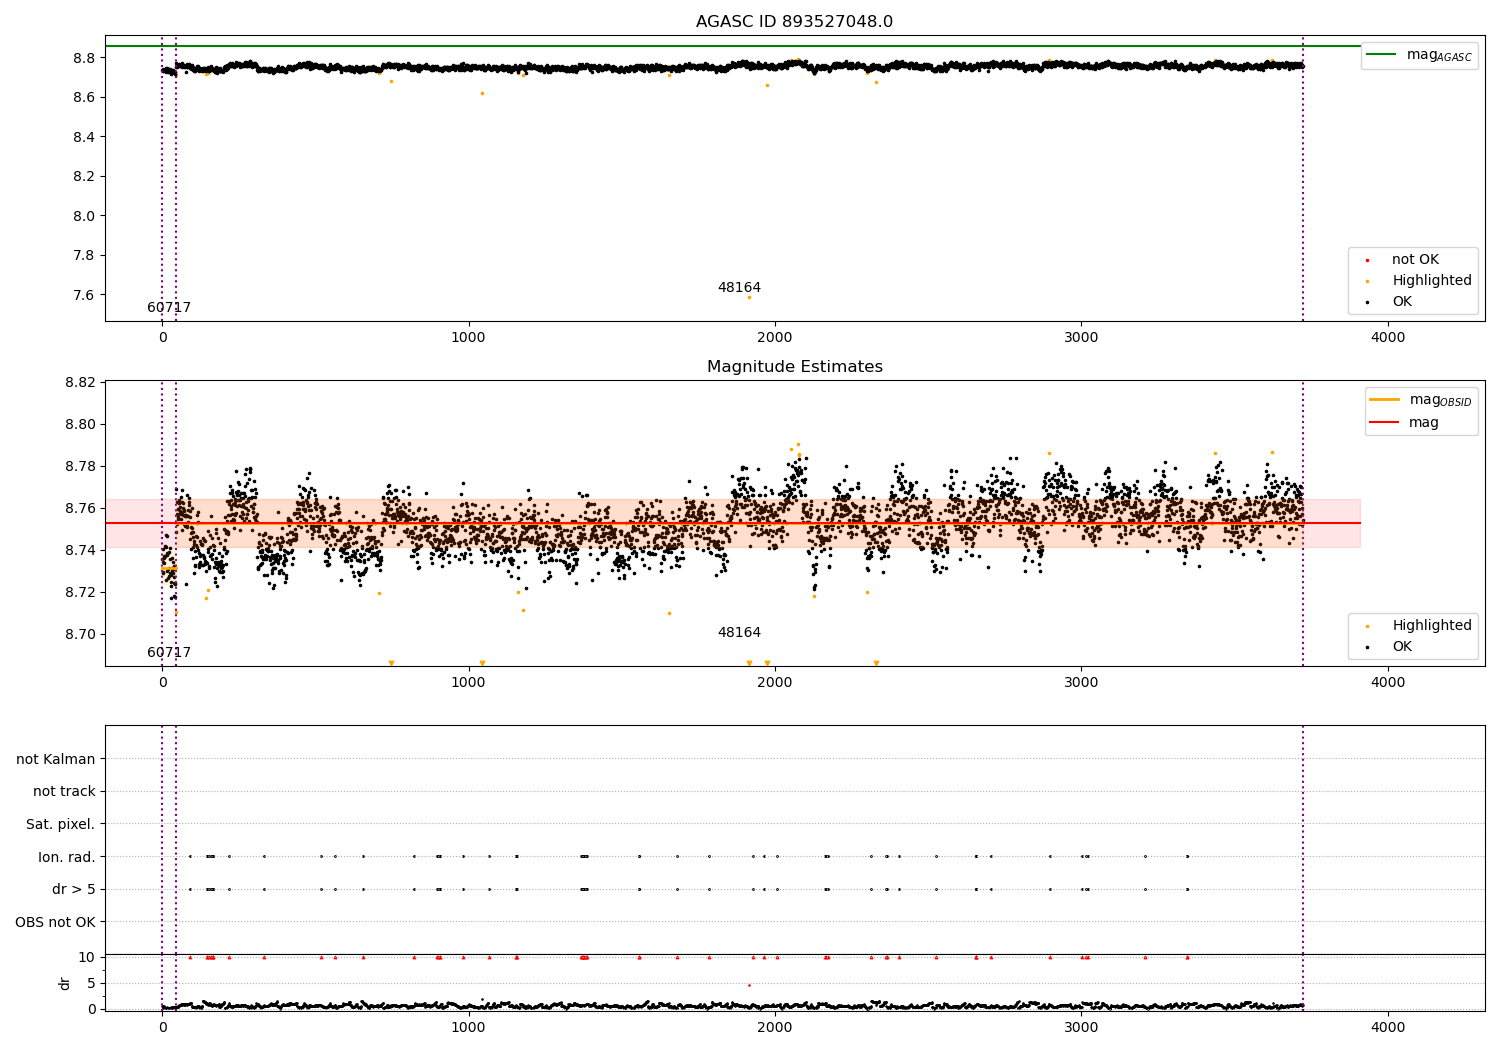The width and height of the screenshot is (1500, 1050).
Task: Click the 60717 label in the top plot
Action: point(169,308)
